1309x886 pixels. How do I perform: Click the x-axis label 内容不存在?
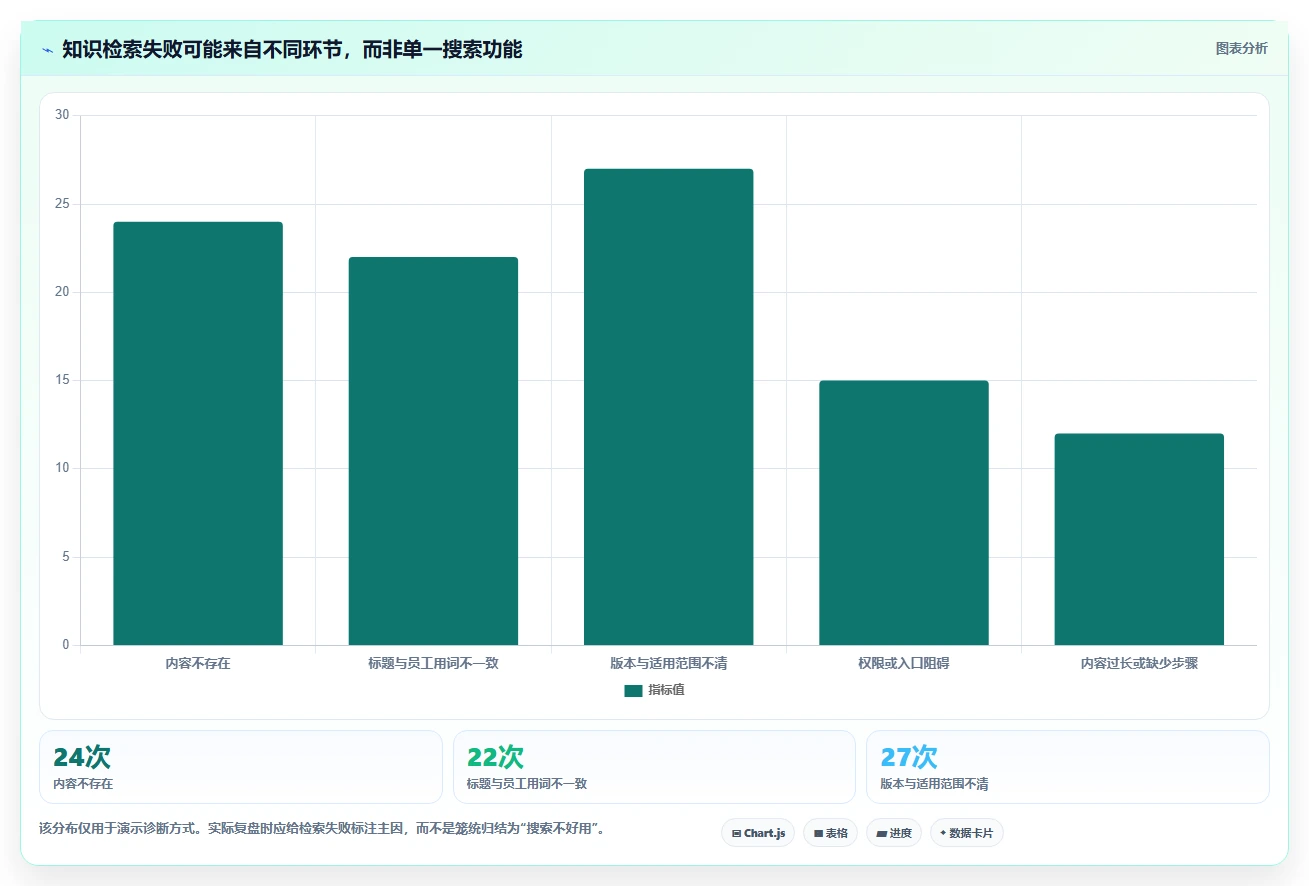coord(198,663)
